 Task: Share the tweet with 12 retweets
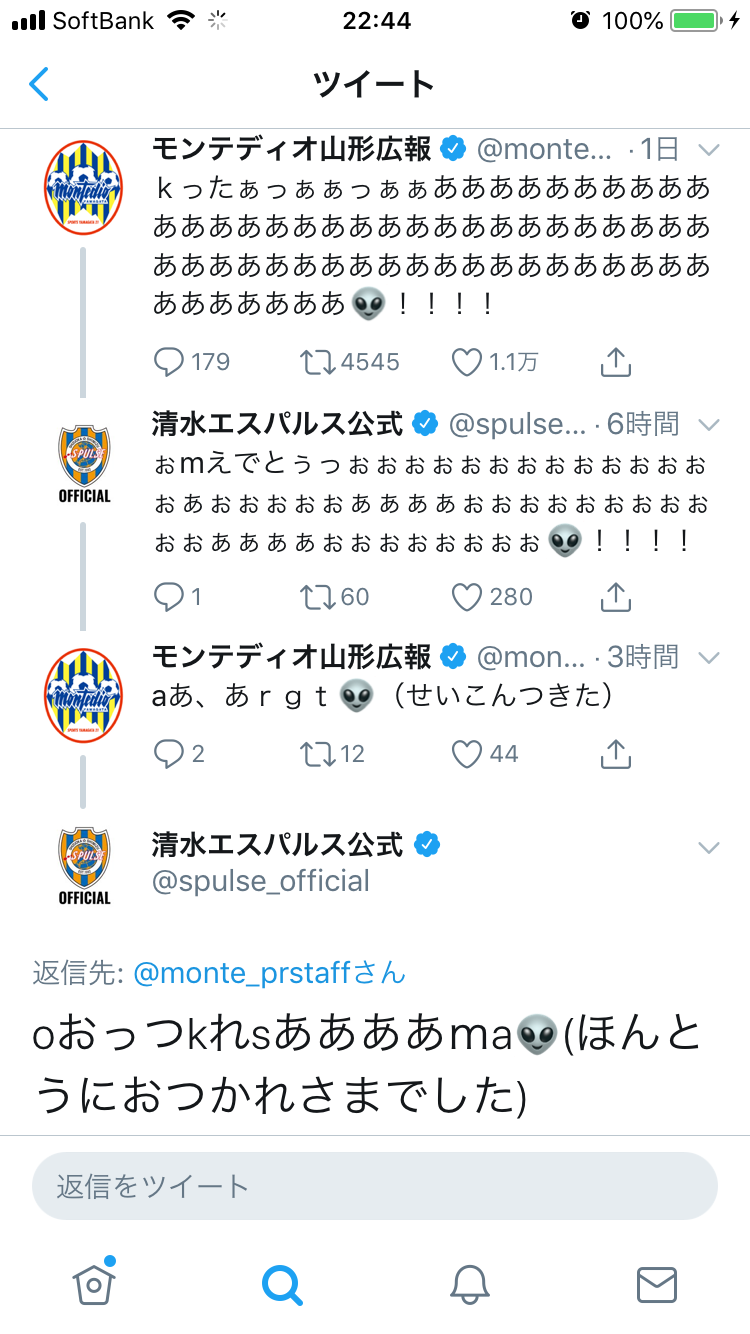616,753
